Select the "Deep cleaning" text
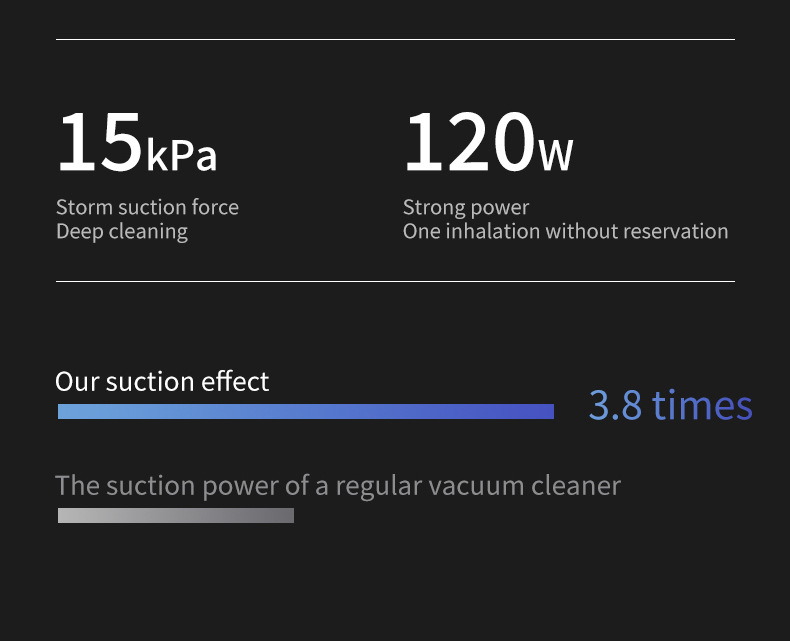 (x=122, y=232)
